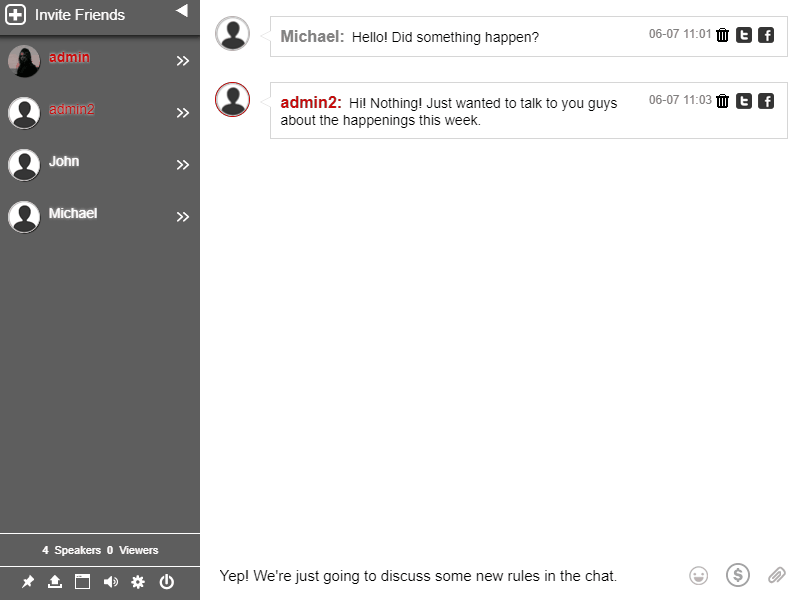800x600 pixels.
Task: Expand admin's user options
Action: point(183,60)
